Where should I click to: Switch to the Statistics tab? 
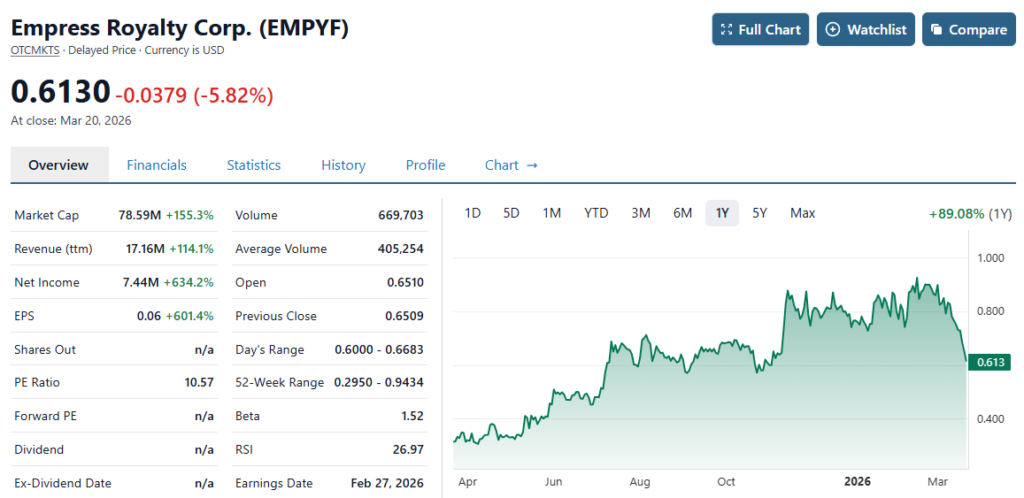click(x=253, y=165)
